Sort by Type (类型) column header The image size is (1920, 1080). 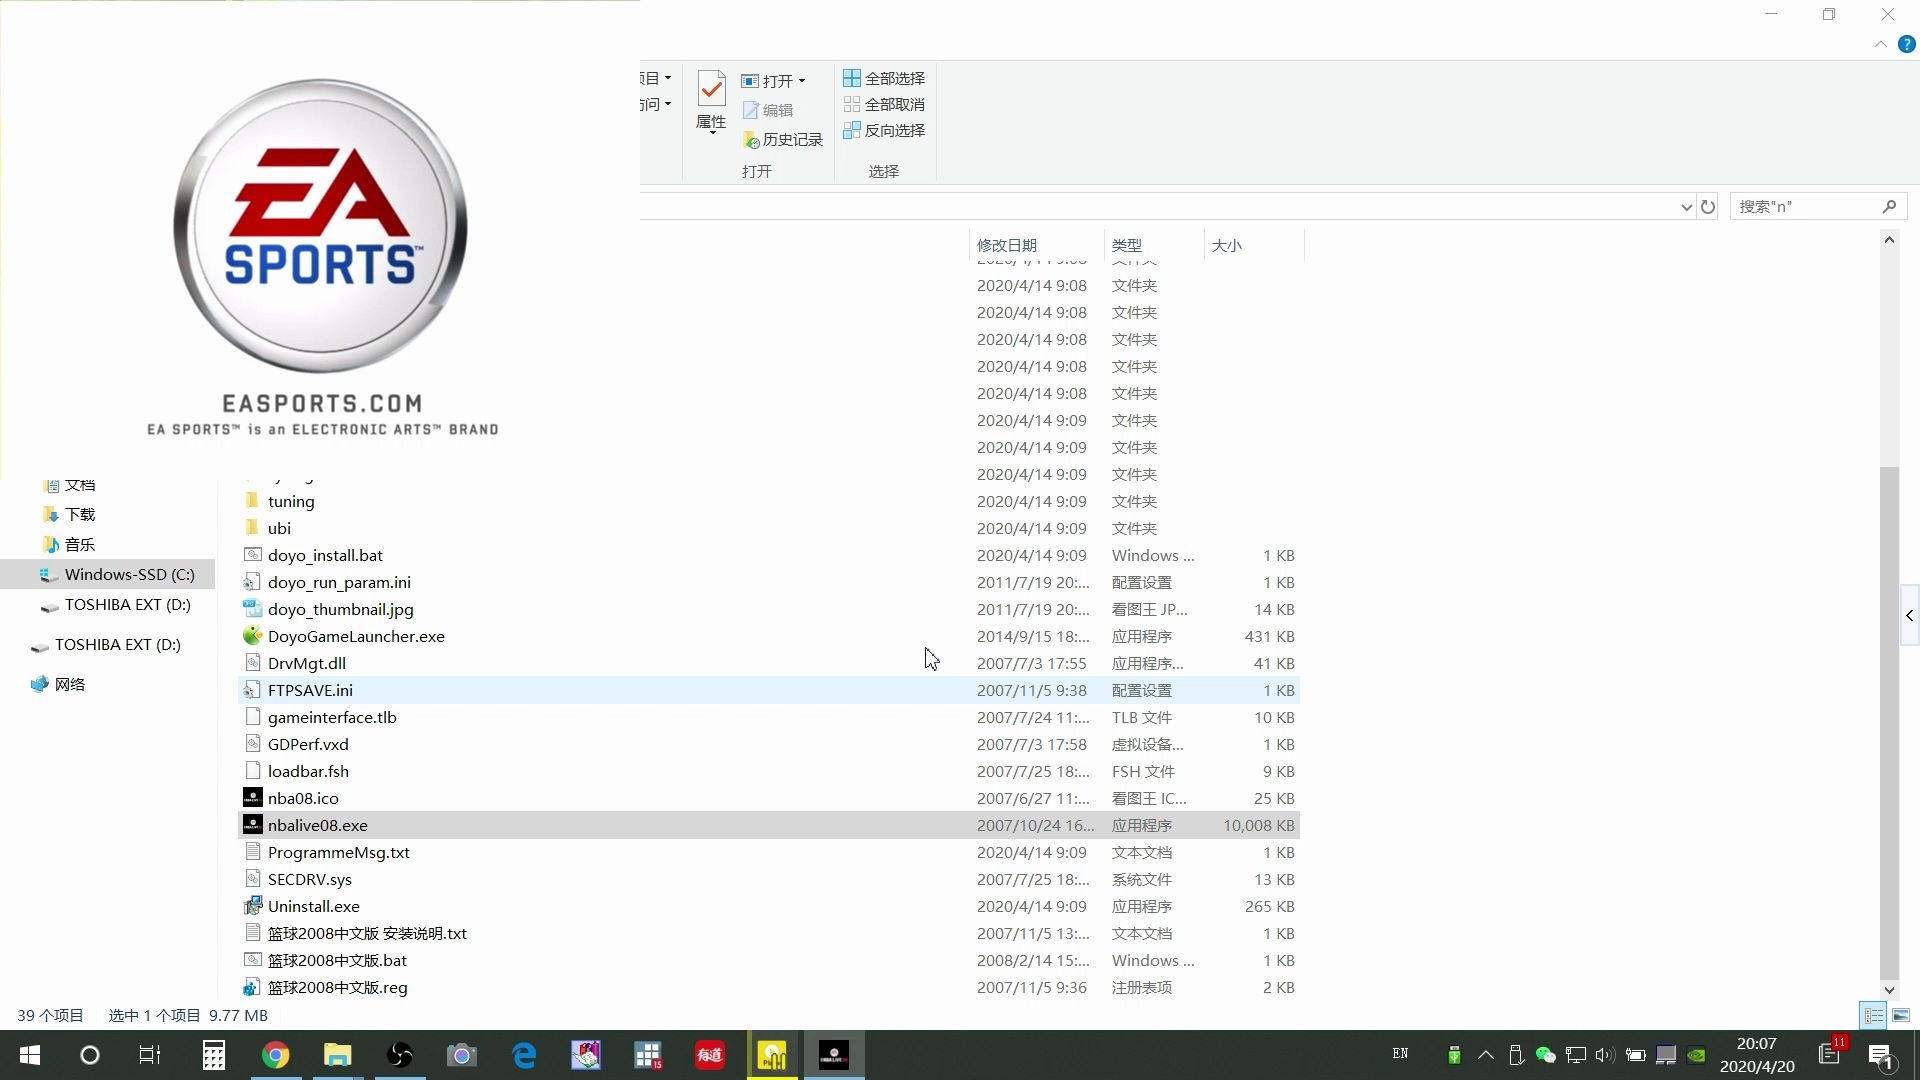1154,245
